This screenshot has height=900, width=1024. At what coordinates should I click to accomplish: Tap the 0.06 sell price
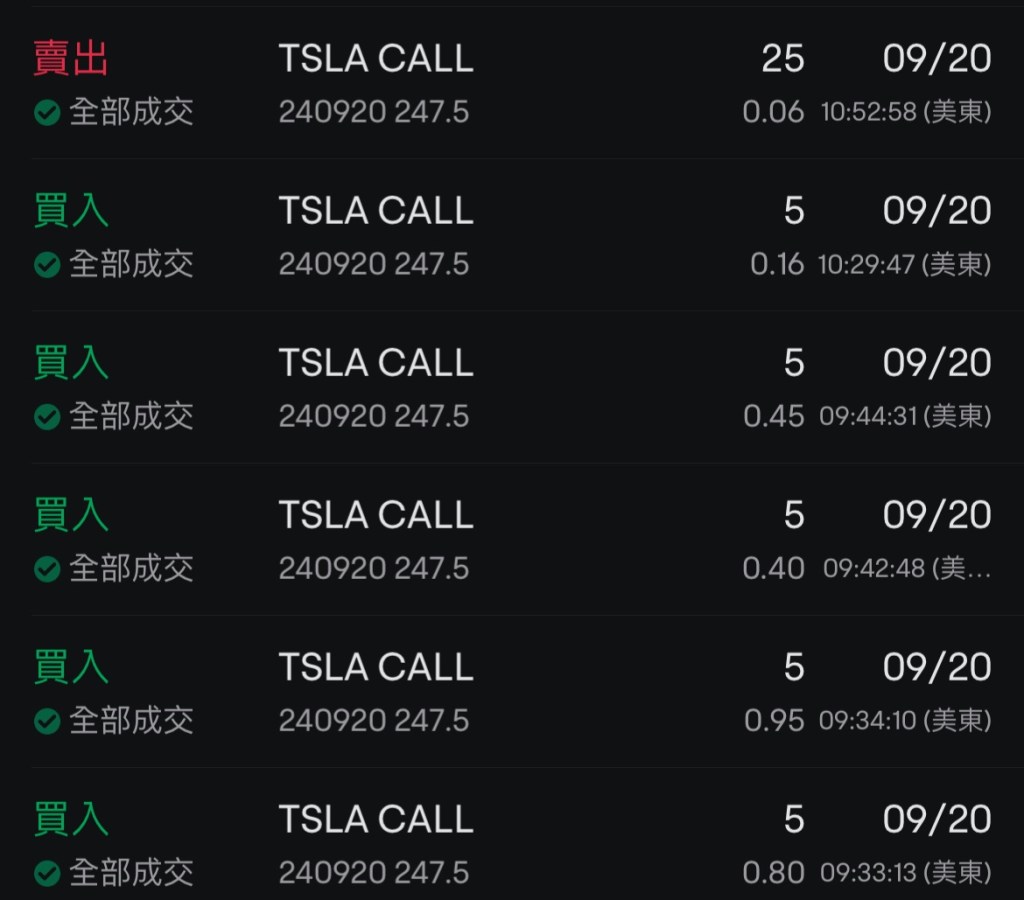pyautogui.click(x=773, y=112)
